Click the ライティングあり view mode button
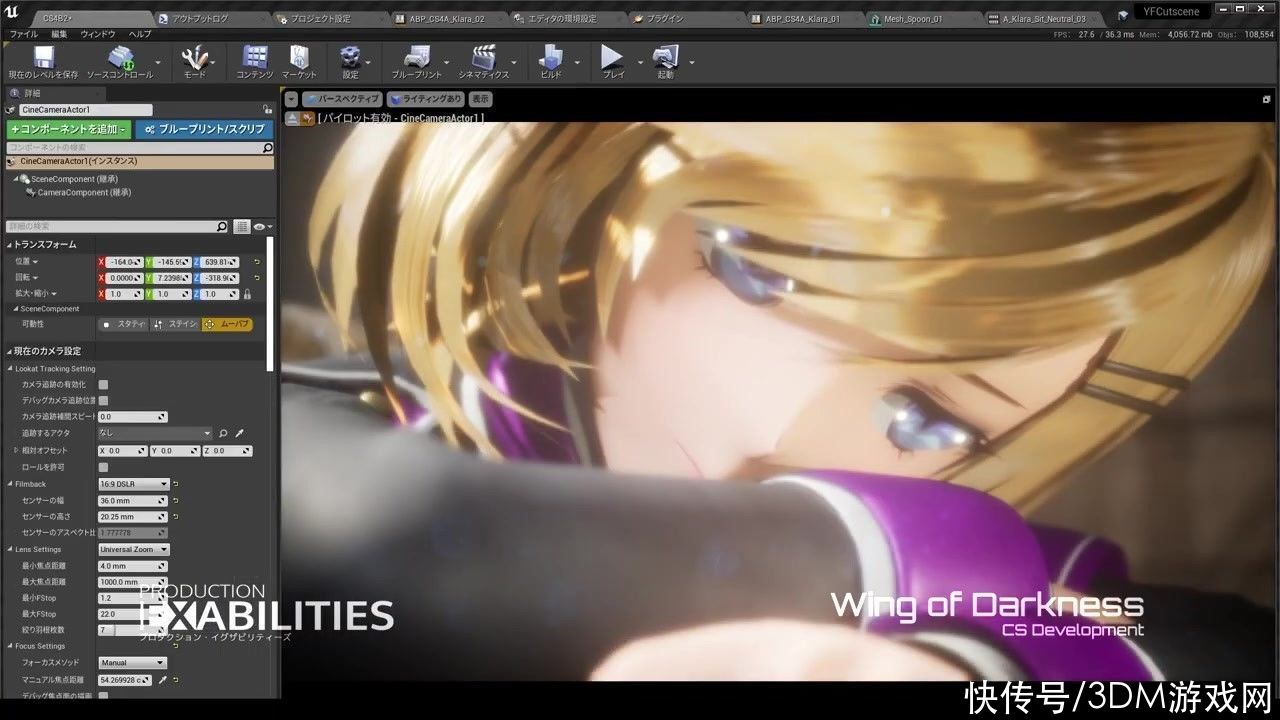 [x=426, y=99]
